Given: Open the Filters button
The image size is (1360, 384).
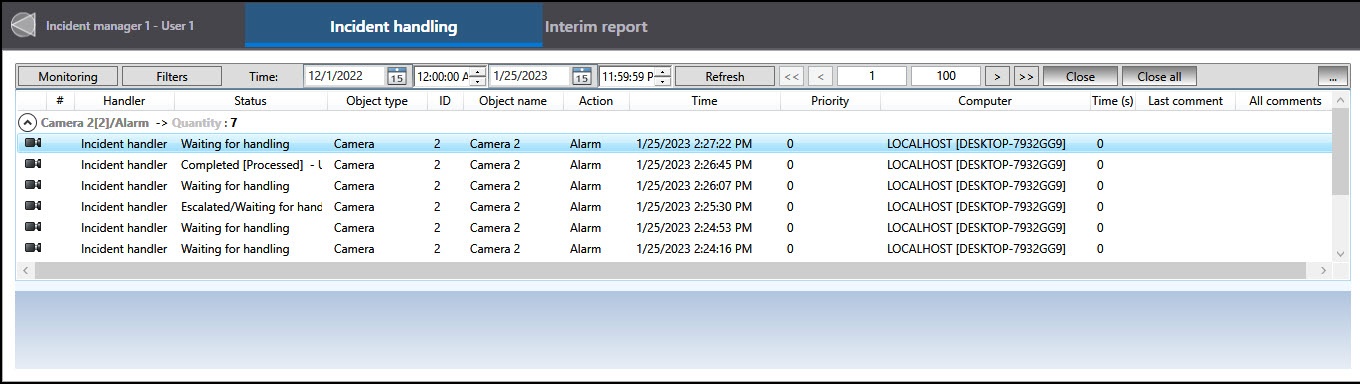Looking at the screenshot, I should (x=172, y=76).
